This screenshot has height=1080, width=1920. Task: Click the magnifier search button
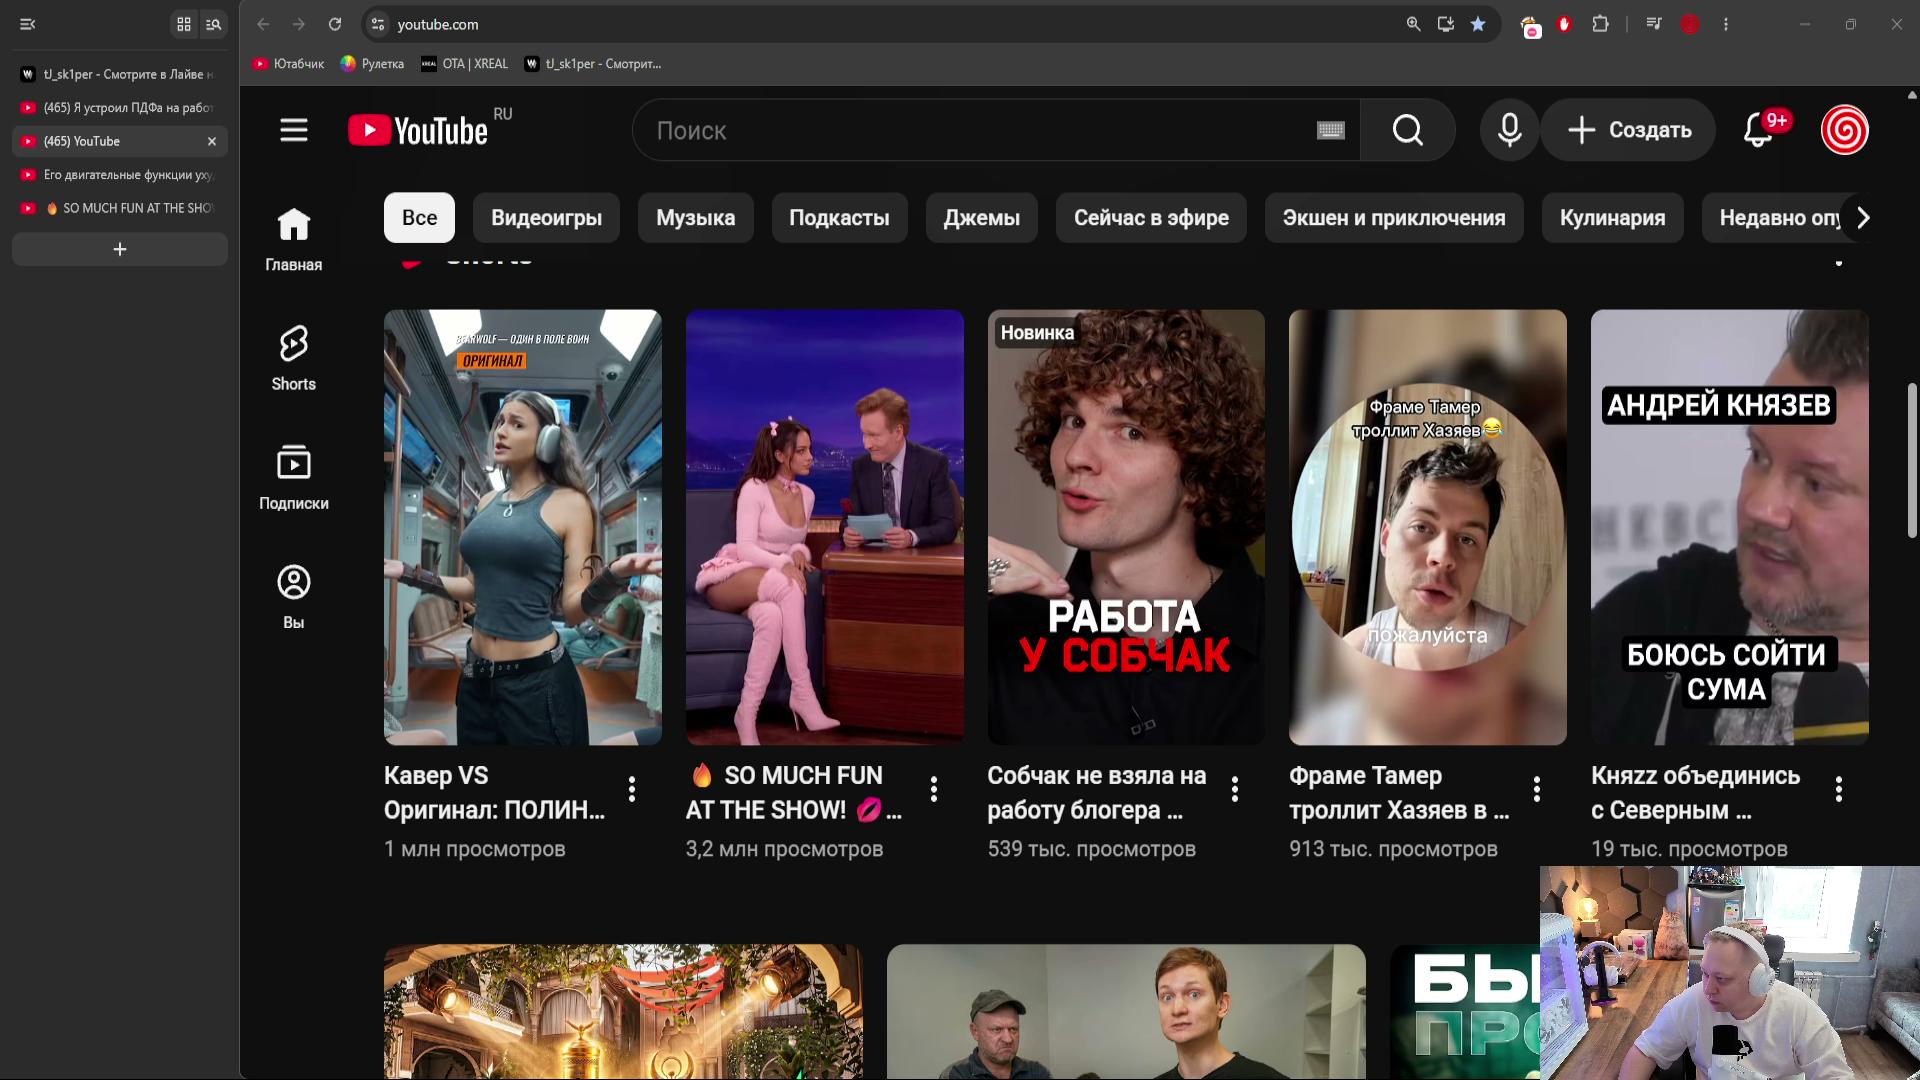(x=1407, y=130)
